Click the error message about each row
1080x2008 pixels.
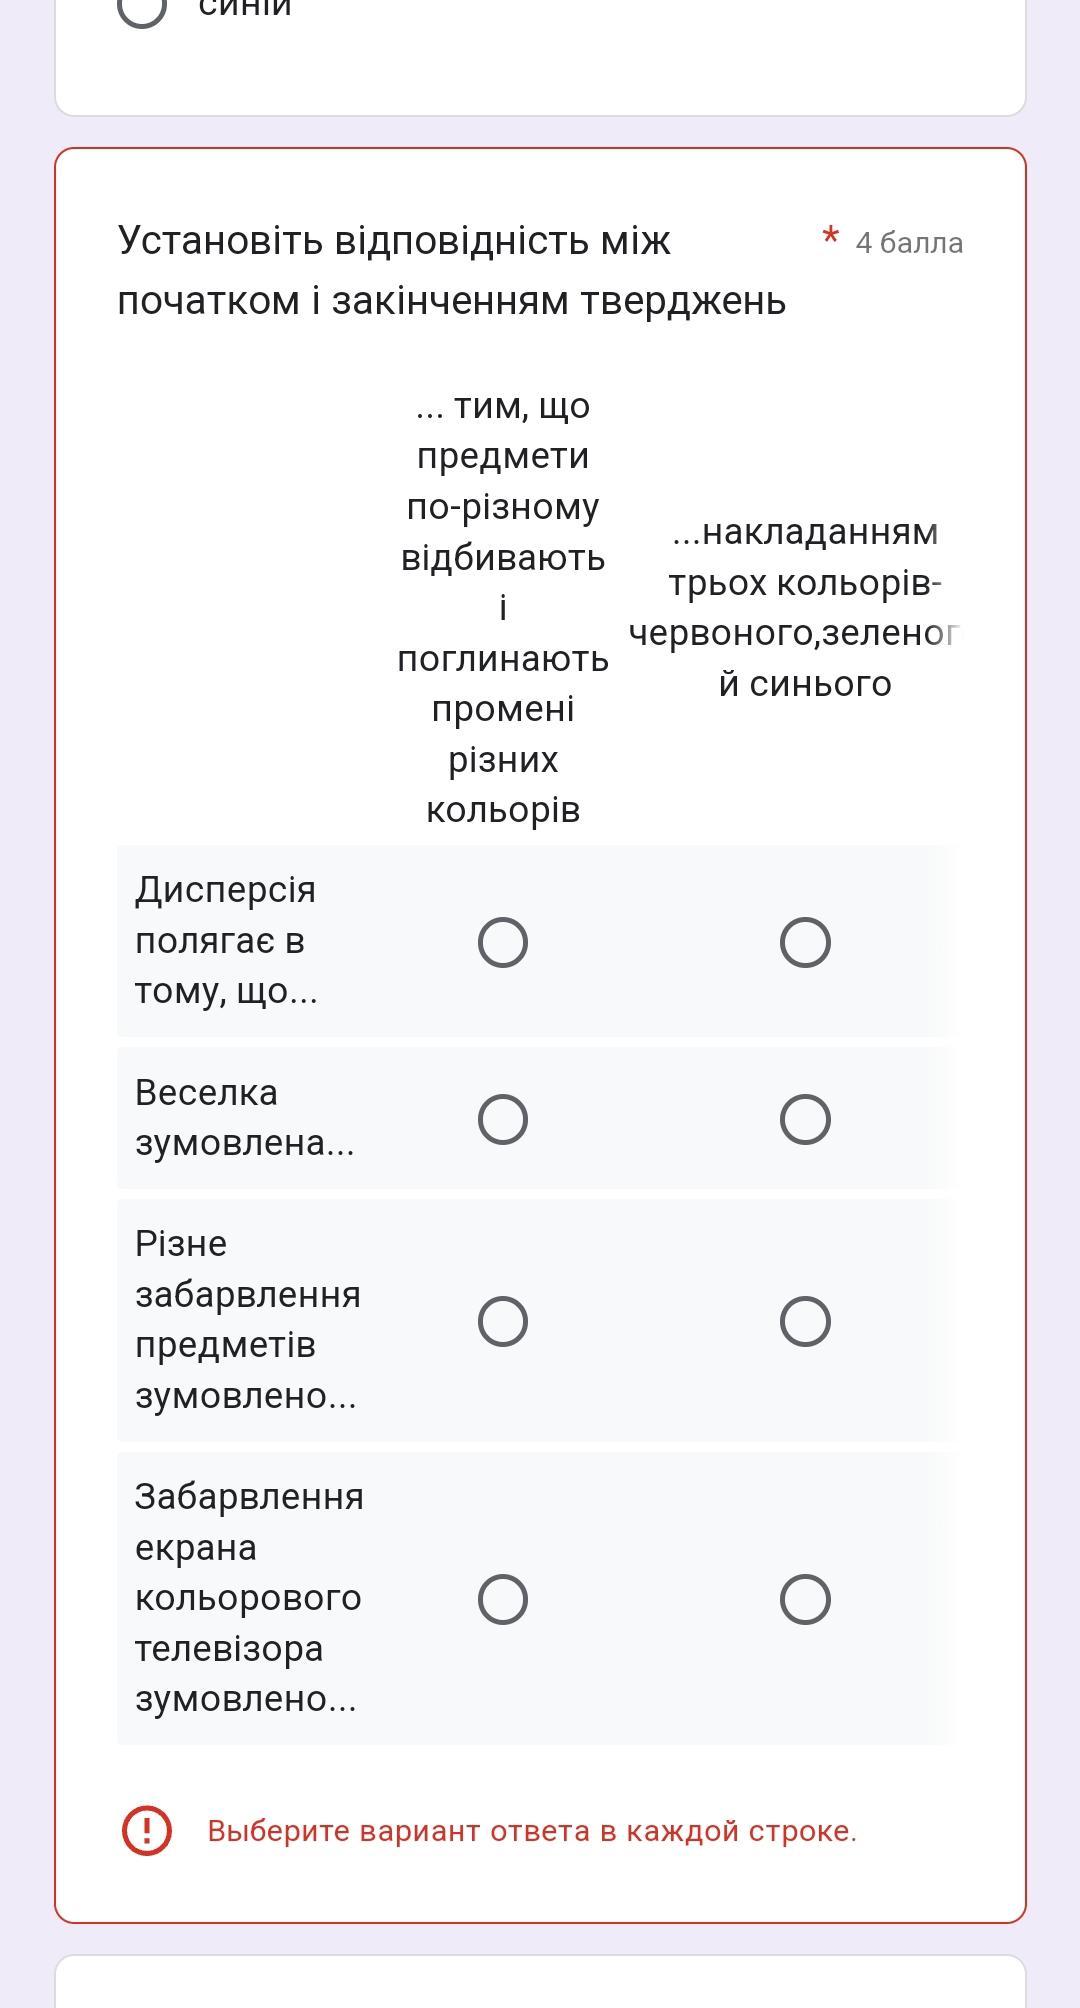click(532, 1831)
